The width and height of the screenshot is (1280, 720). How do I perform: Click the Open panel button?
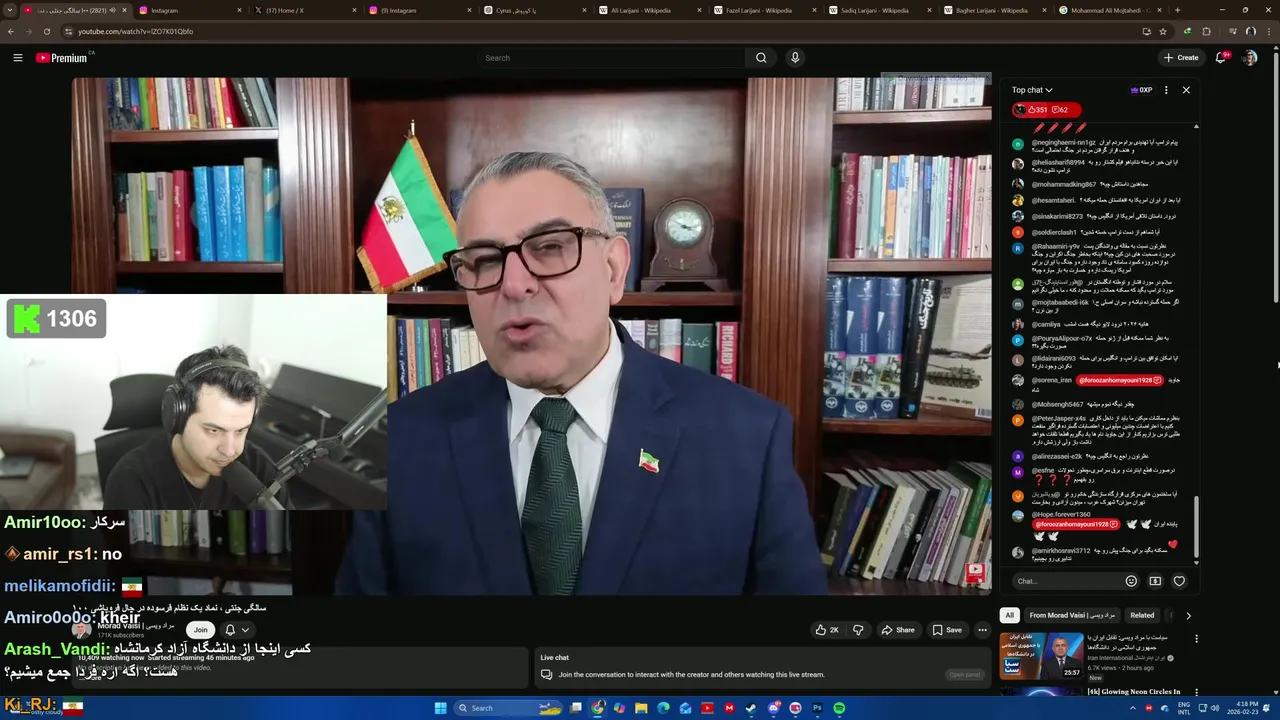pyautogui.click(x=965, y=674)
